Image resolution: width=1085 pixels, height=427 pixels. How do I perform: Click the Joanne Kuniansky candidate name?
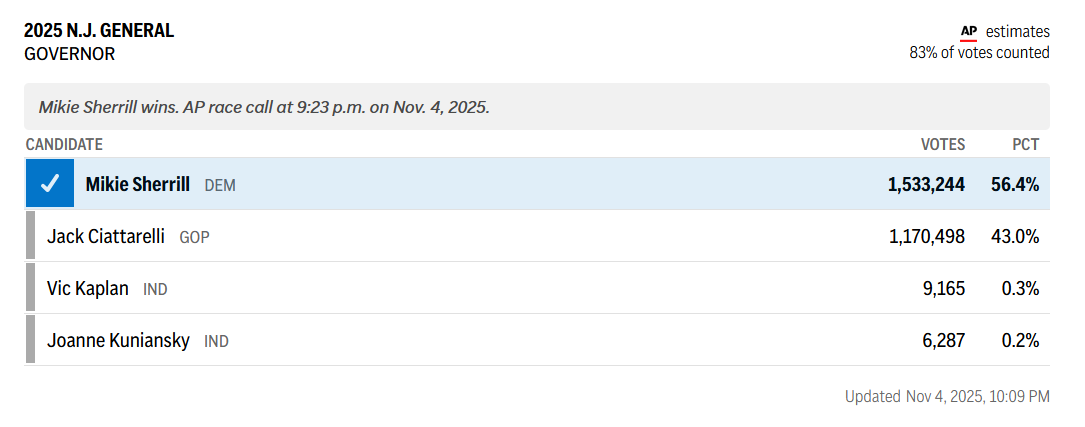118,341
